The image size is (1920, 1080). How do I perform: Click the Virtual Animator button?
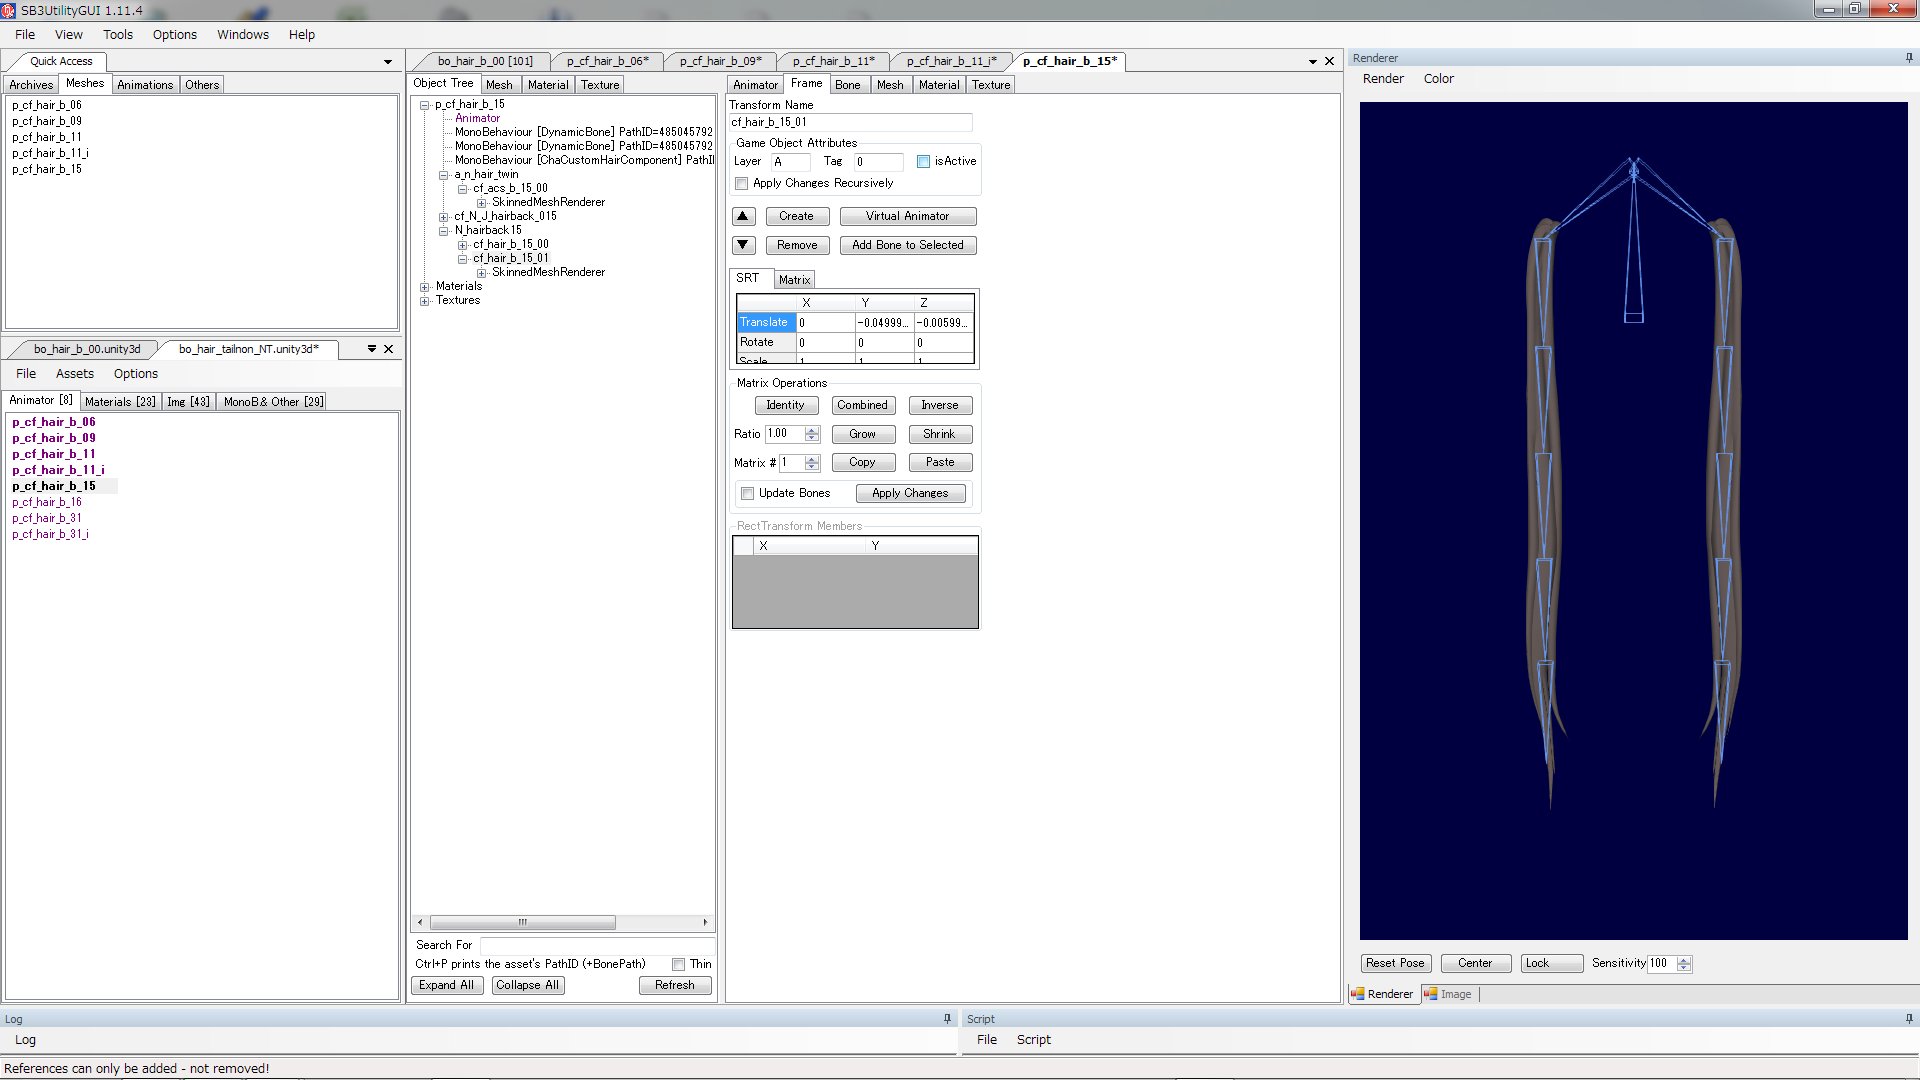907,216
